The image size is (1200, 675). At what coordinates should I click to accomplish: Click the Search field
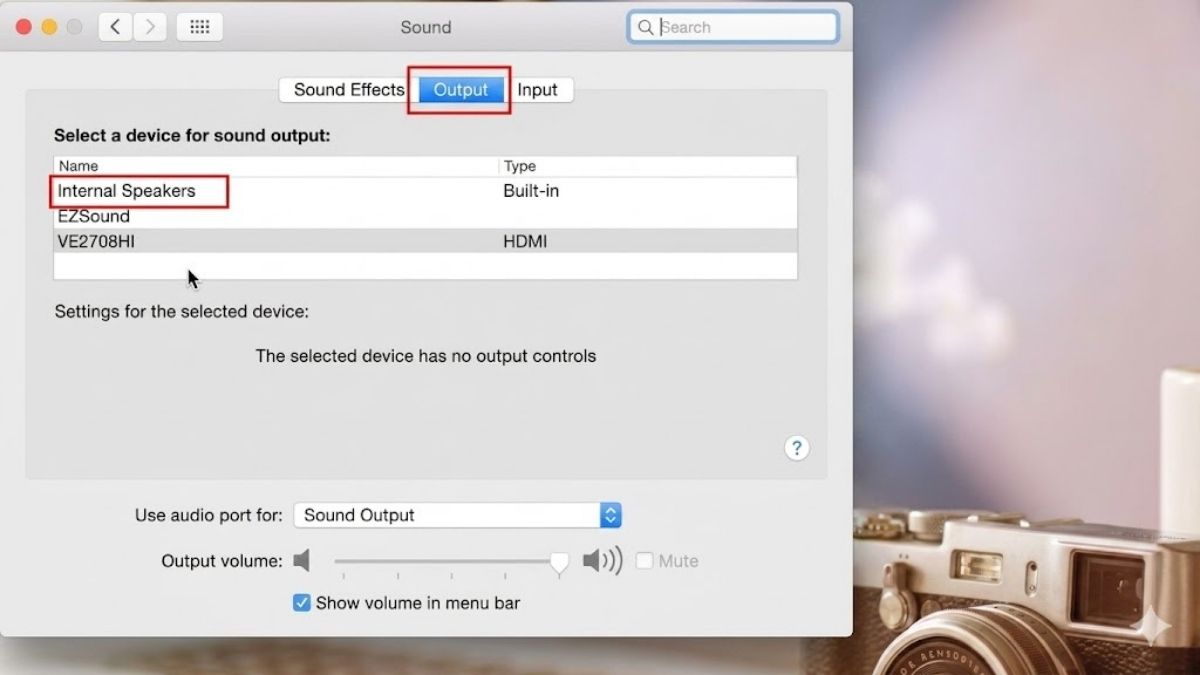(x=733, y=27)
